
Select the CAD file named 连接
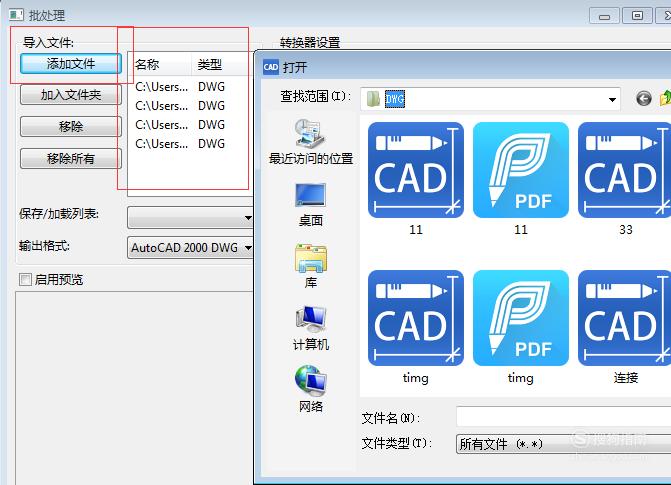tap(624, 327)
